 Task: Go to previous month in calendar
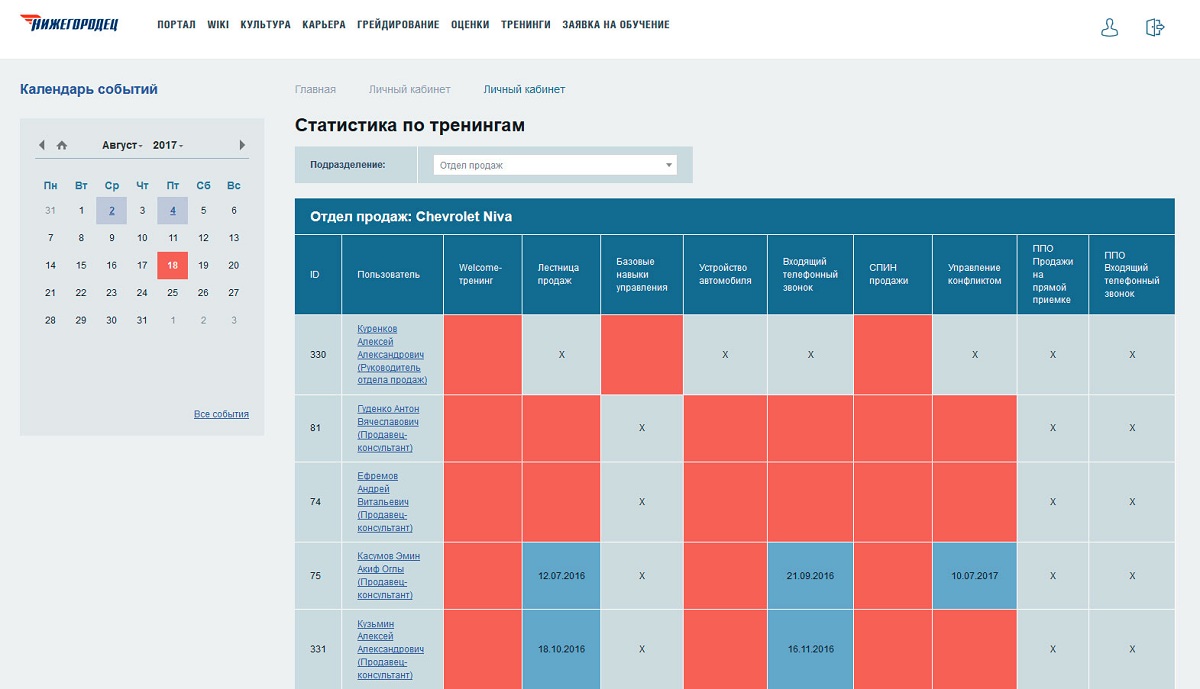tap(42, 145)
